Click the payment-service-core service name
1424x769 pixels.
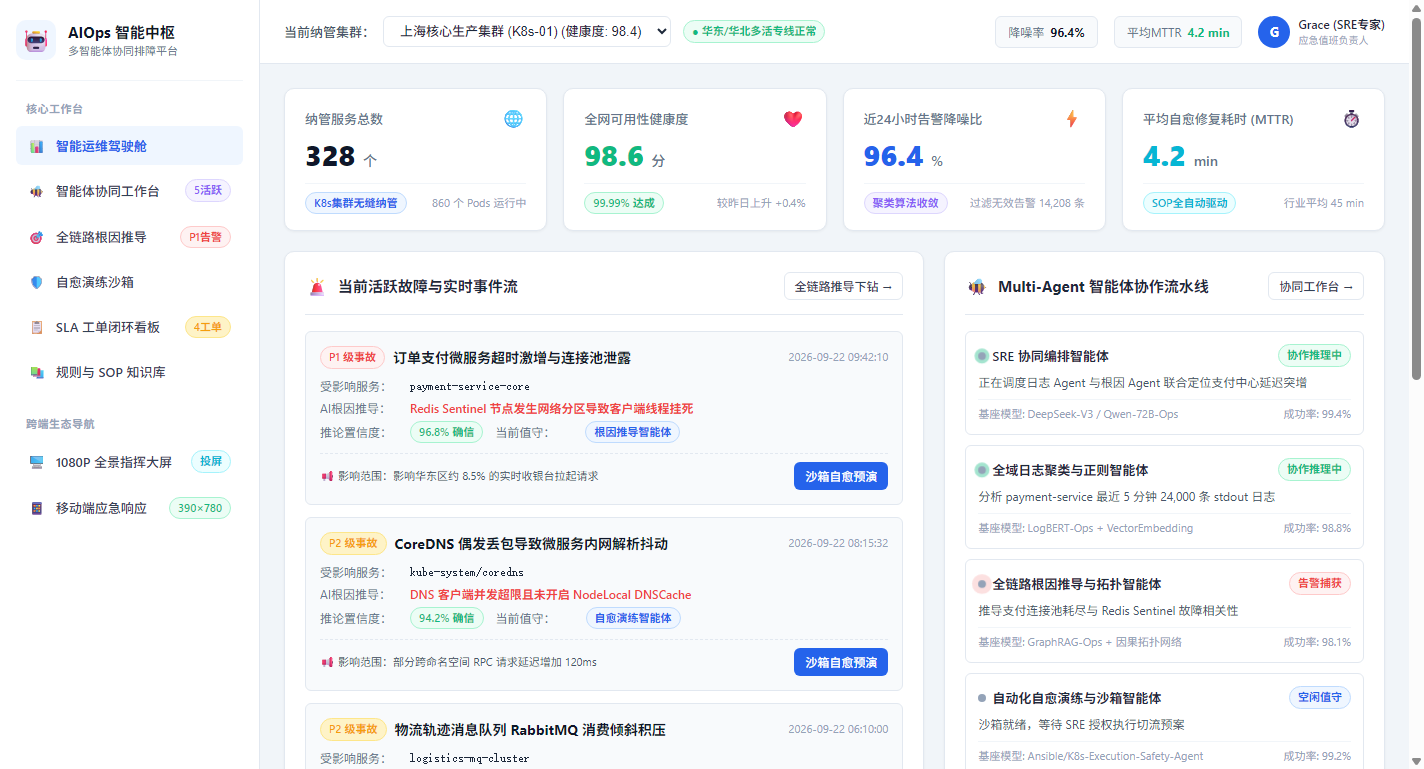click(470, 386)
